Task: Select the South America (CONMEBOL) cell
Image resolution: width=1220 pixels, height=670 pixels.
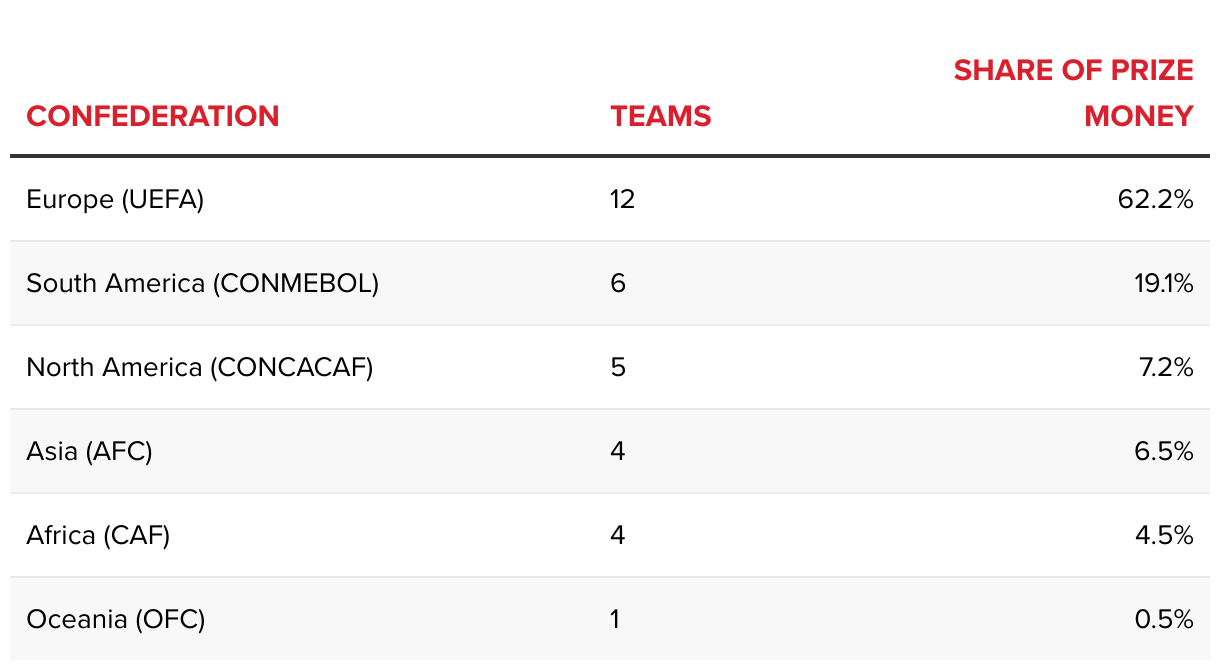Action: (x=203, y=284)
